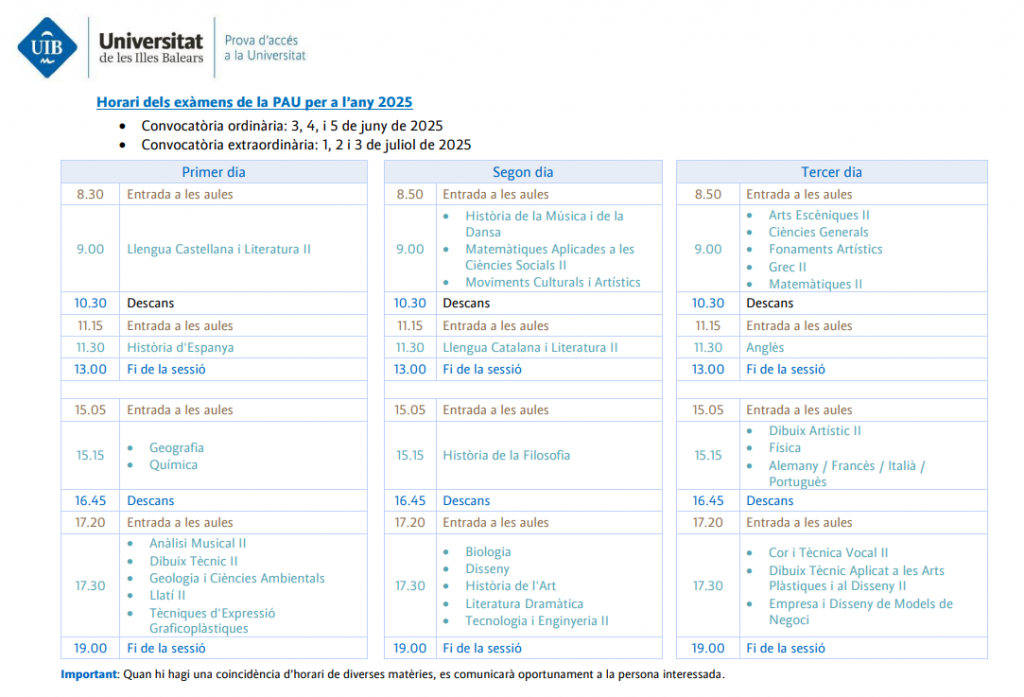Click Matemàtiques Aplicades a les Ciències Socials II
Image resolution: width=1024 pixels, height=697 pixels.
tap(549, 257)
